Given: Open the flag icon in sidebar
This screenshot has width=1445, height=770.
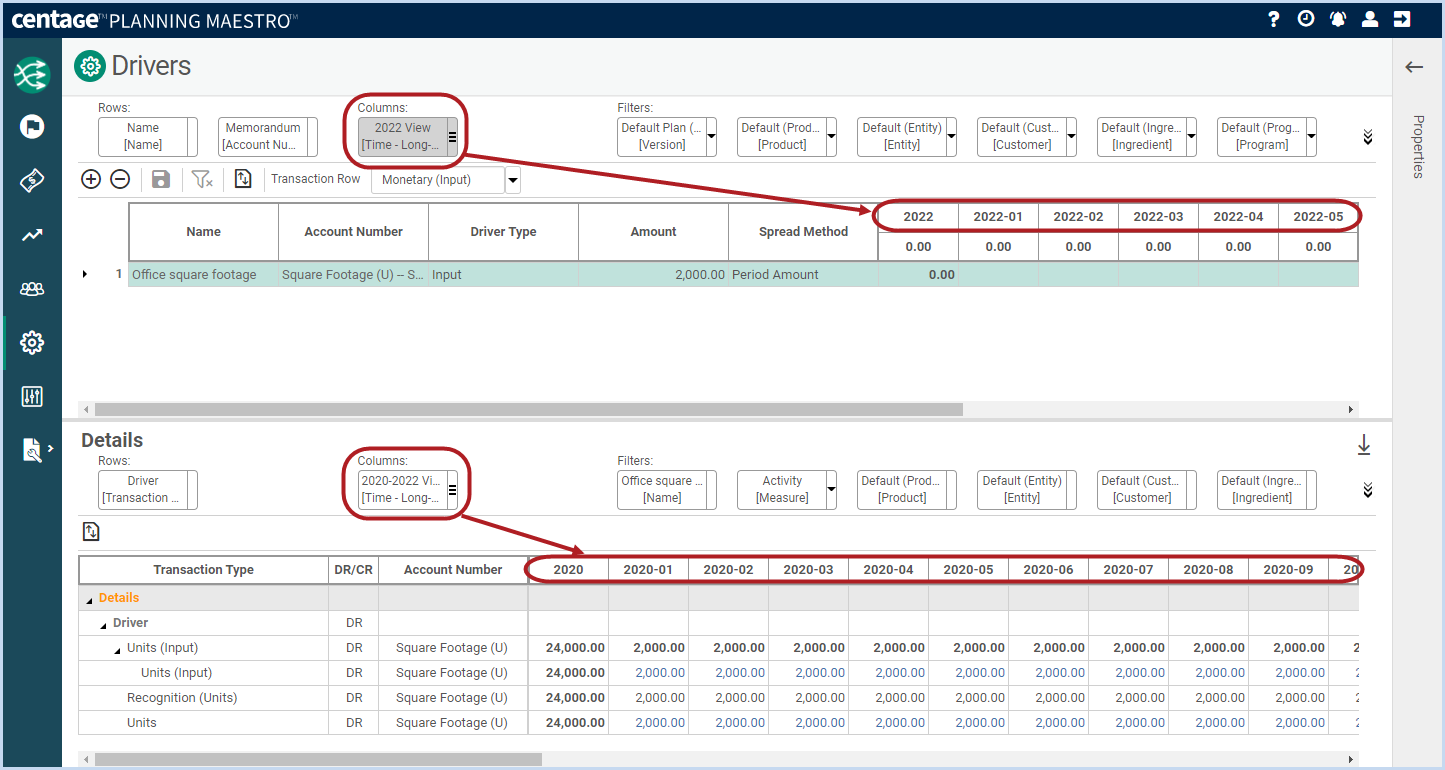Looking at the screenshot, I should click(x=32, y=127).
